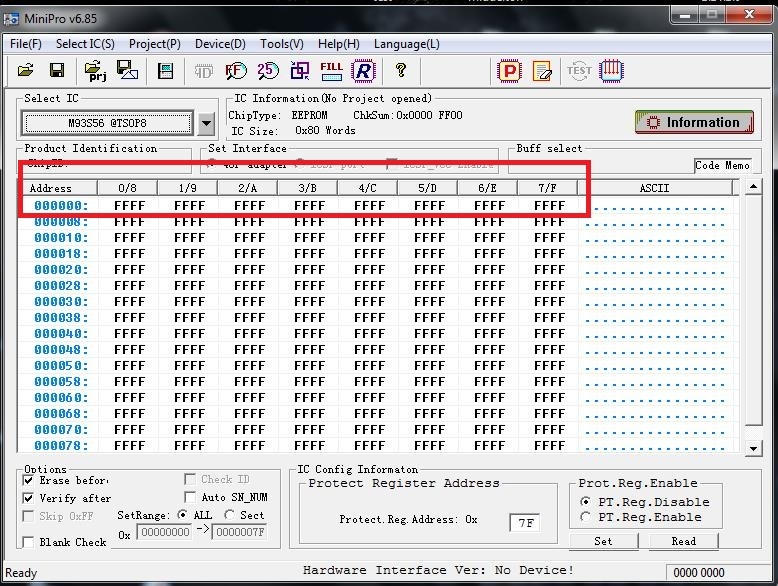Toggle the Skip 0xFF checkbox
The height and width of the screenshot is (586, 778).
click(x=29, y=516)
